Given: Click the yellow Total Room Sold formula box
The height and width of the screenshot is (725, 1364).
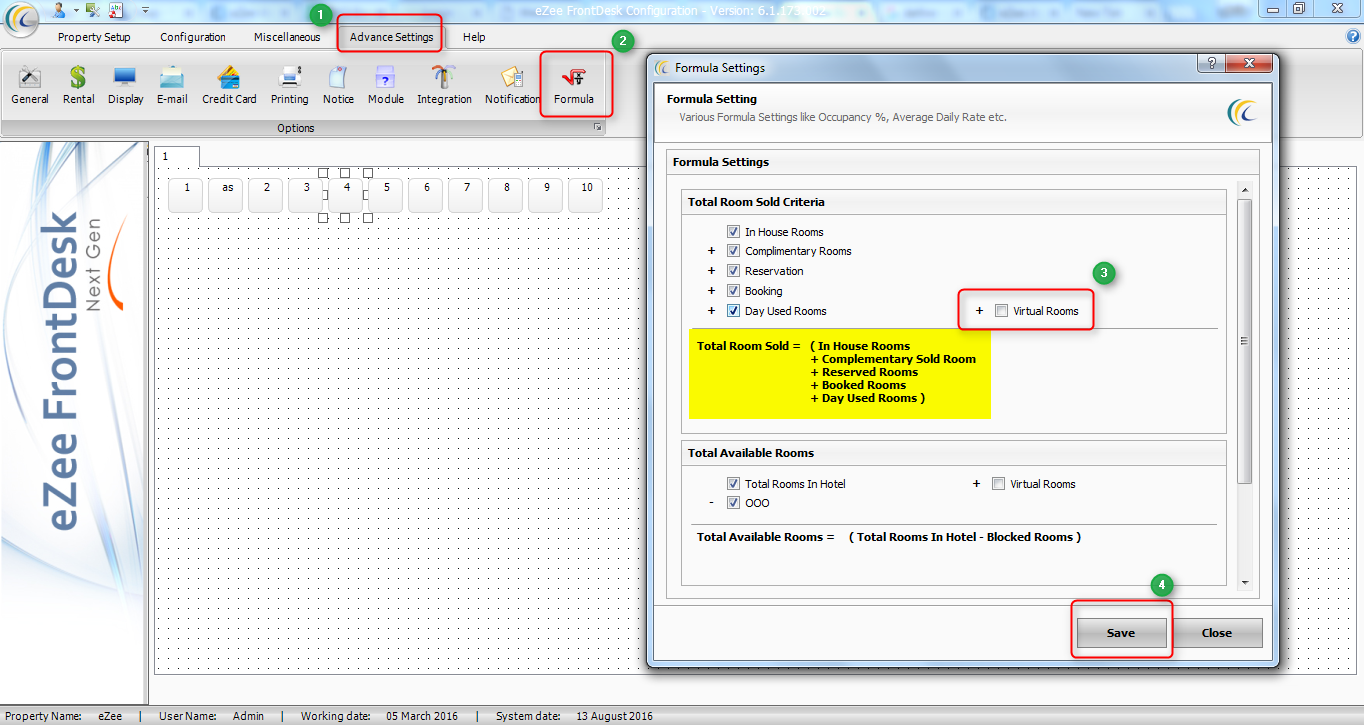Looking at the screenshot, I should (840, 372).
